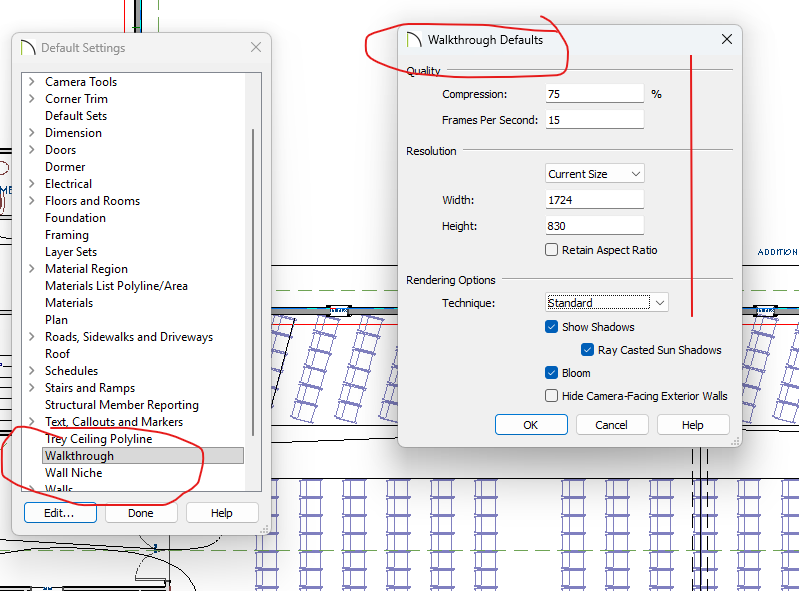Click the Walkthrough Defaults dialog title icon
Screen dimensions: 799x591
tap(413, 40)
